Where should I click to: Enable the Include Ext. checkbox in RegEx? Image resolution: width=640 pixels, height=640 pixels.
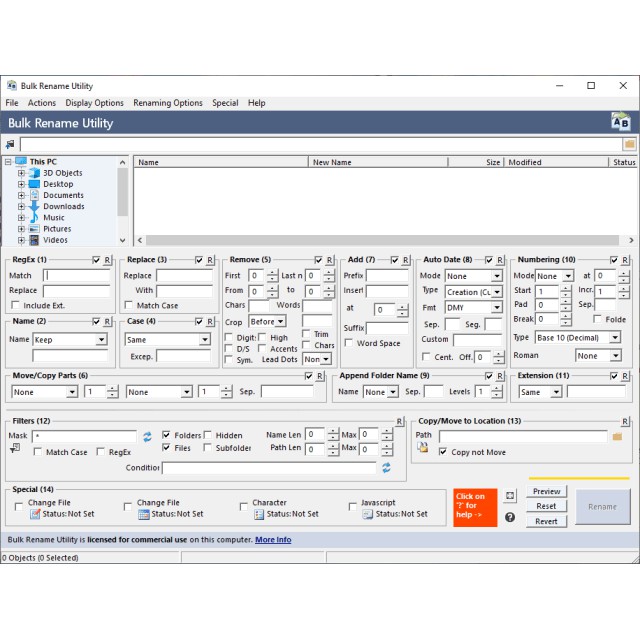(16, 305)
